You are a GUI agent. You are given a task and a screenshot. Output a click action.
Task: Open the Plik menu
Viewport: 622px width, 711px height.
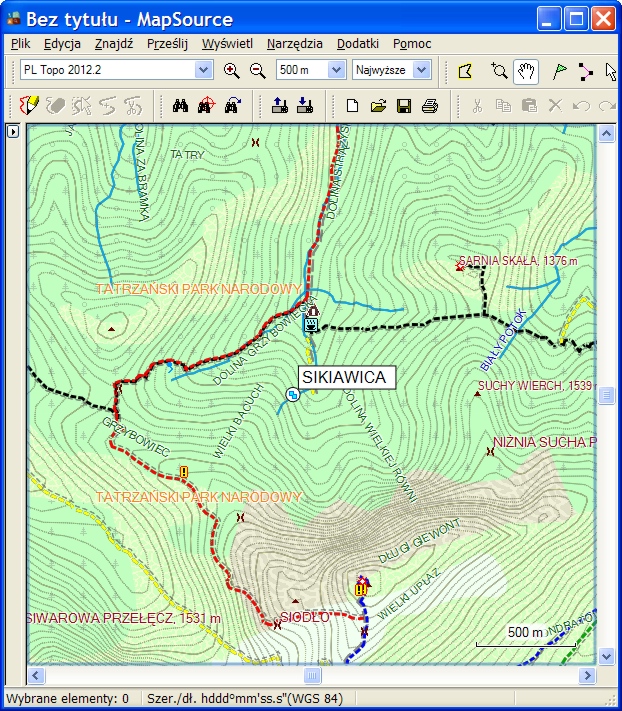[20, 44]
